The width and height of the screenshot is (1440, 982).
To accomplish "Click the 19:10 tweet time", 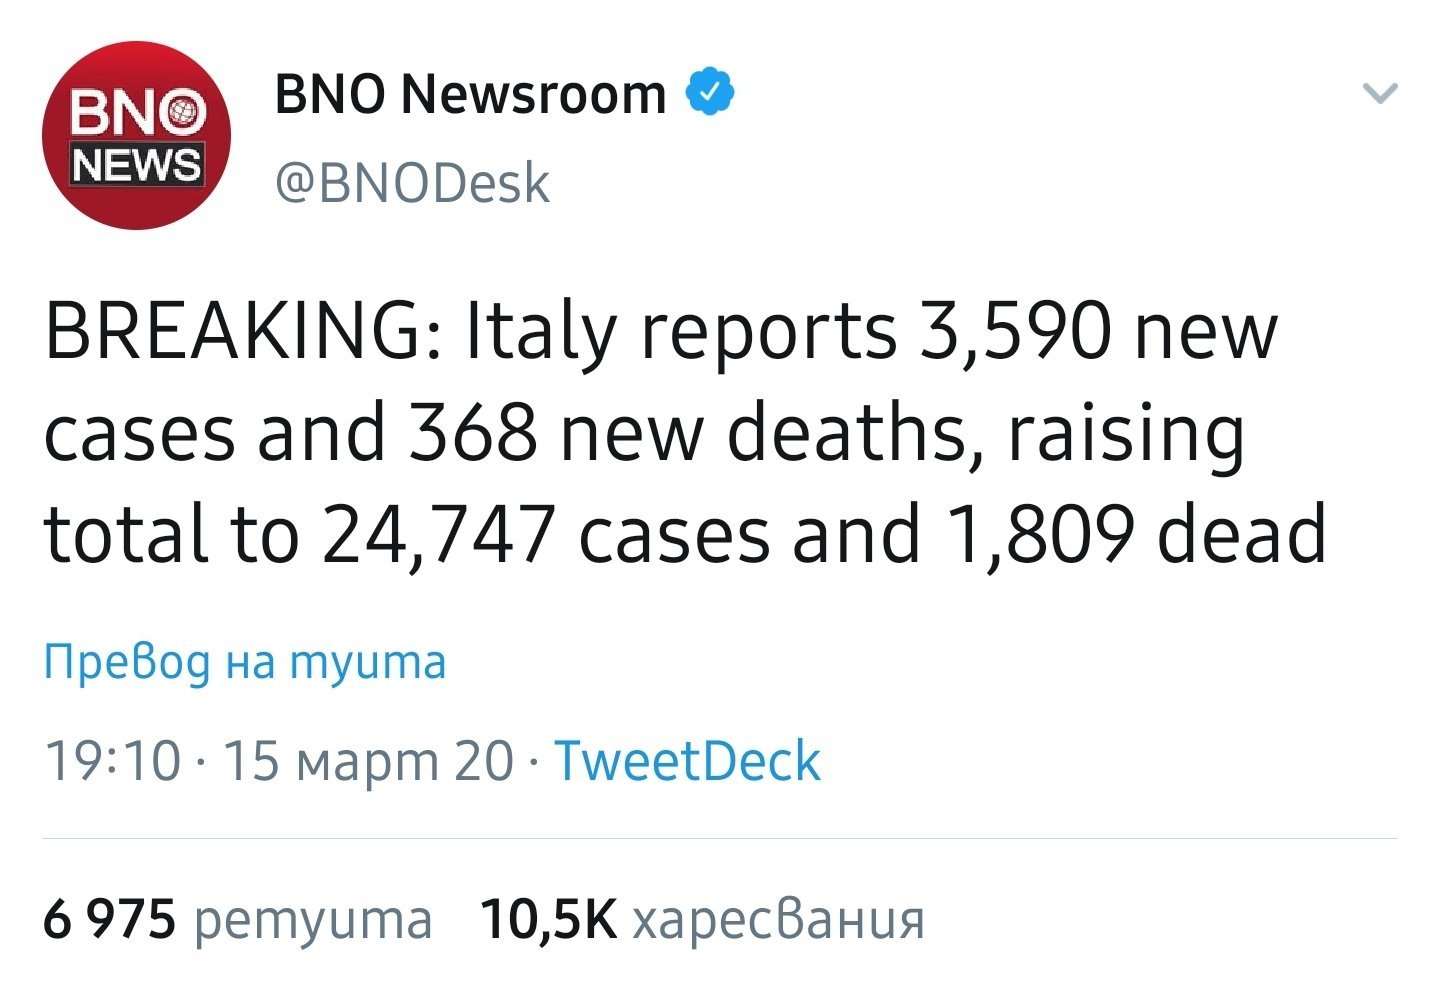I will pos(112,761).
